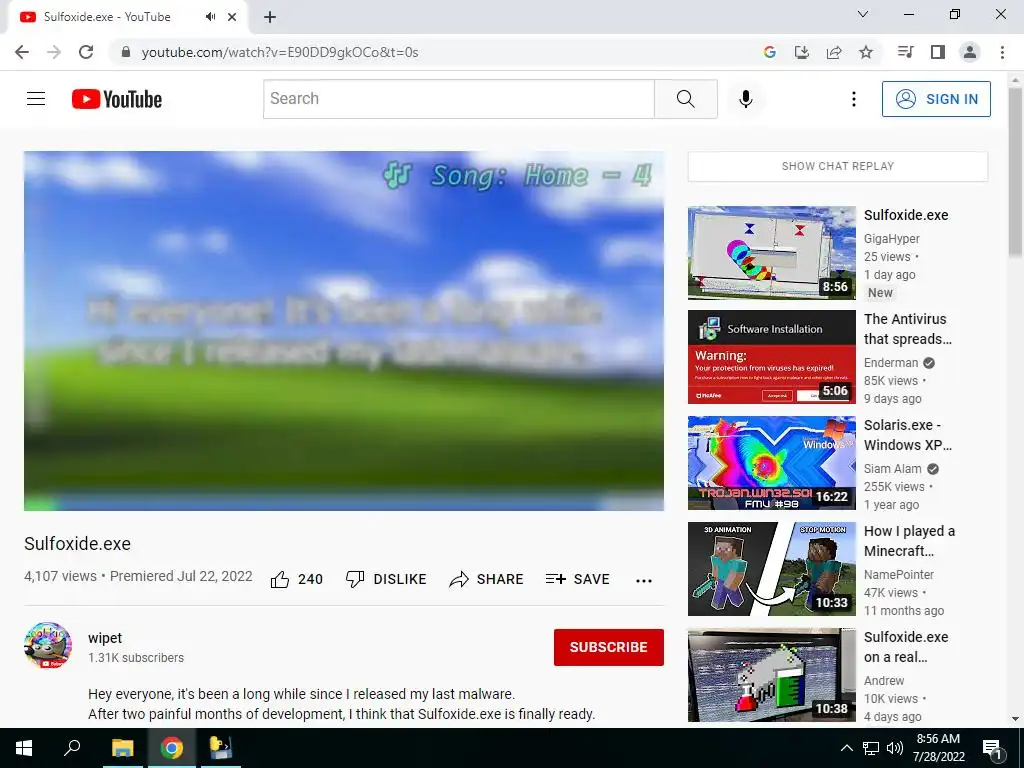Open the wipet channel name link
This screenshot has width=1024, height=768.
click(105, 638)
